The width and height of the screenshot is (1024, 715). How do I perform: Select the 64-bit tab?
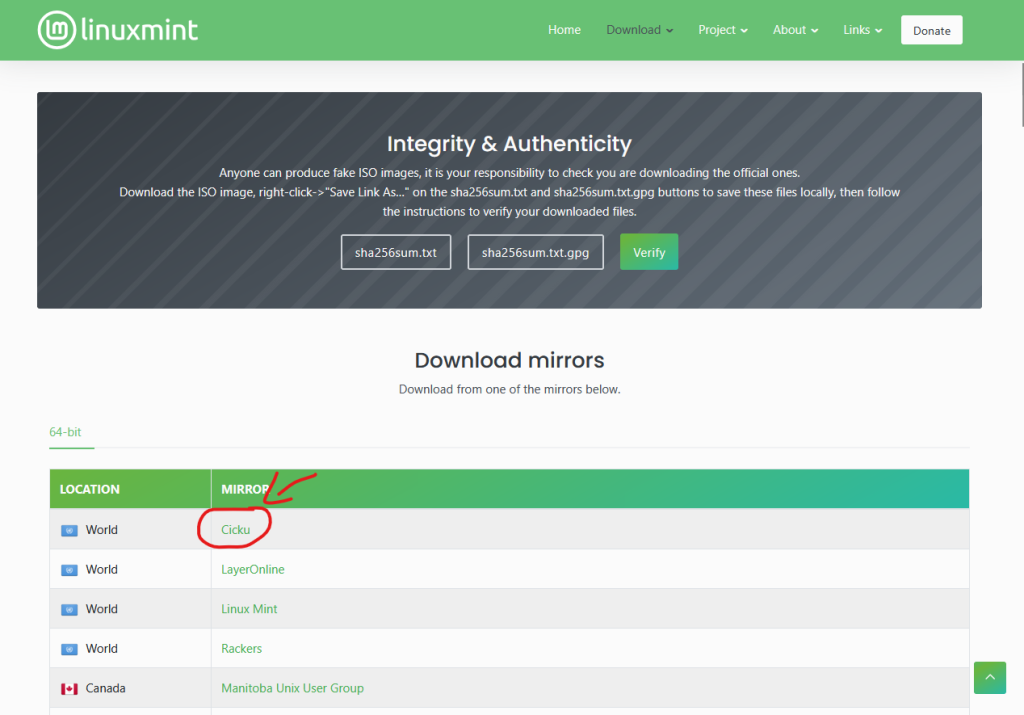pos(65,432)
